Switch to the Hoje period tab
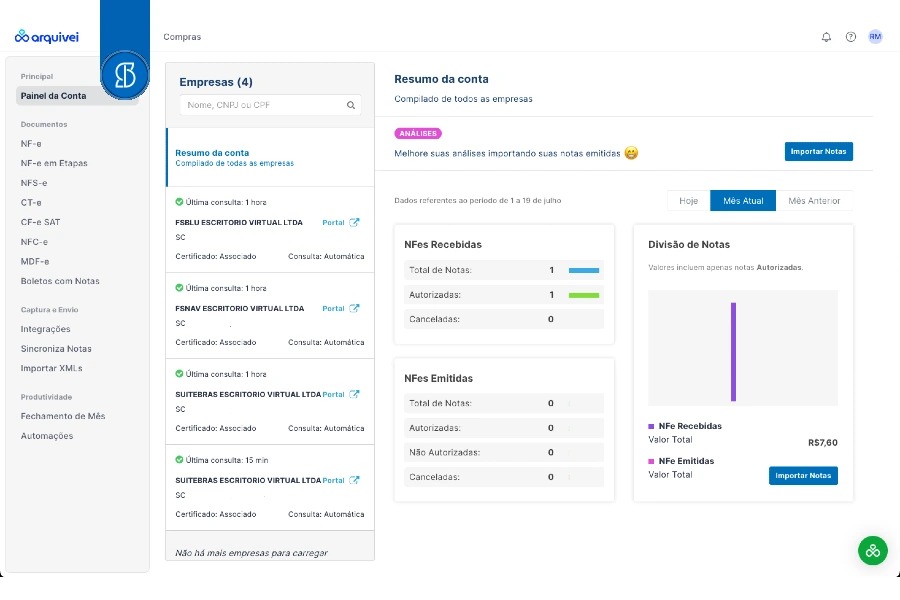Viewport: 900px width, 600px height. [688, 200]
